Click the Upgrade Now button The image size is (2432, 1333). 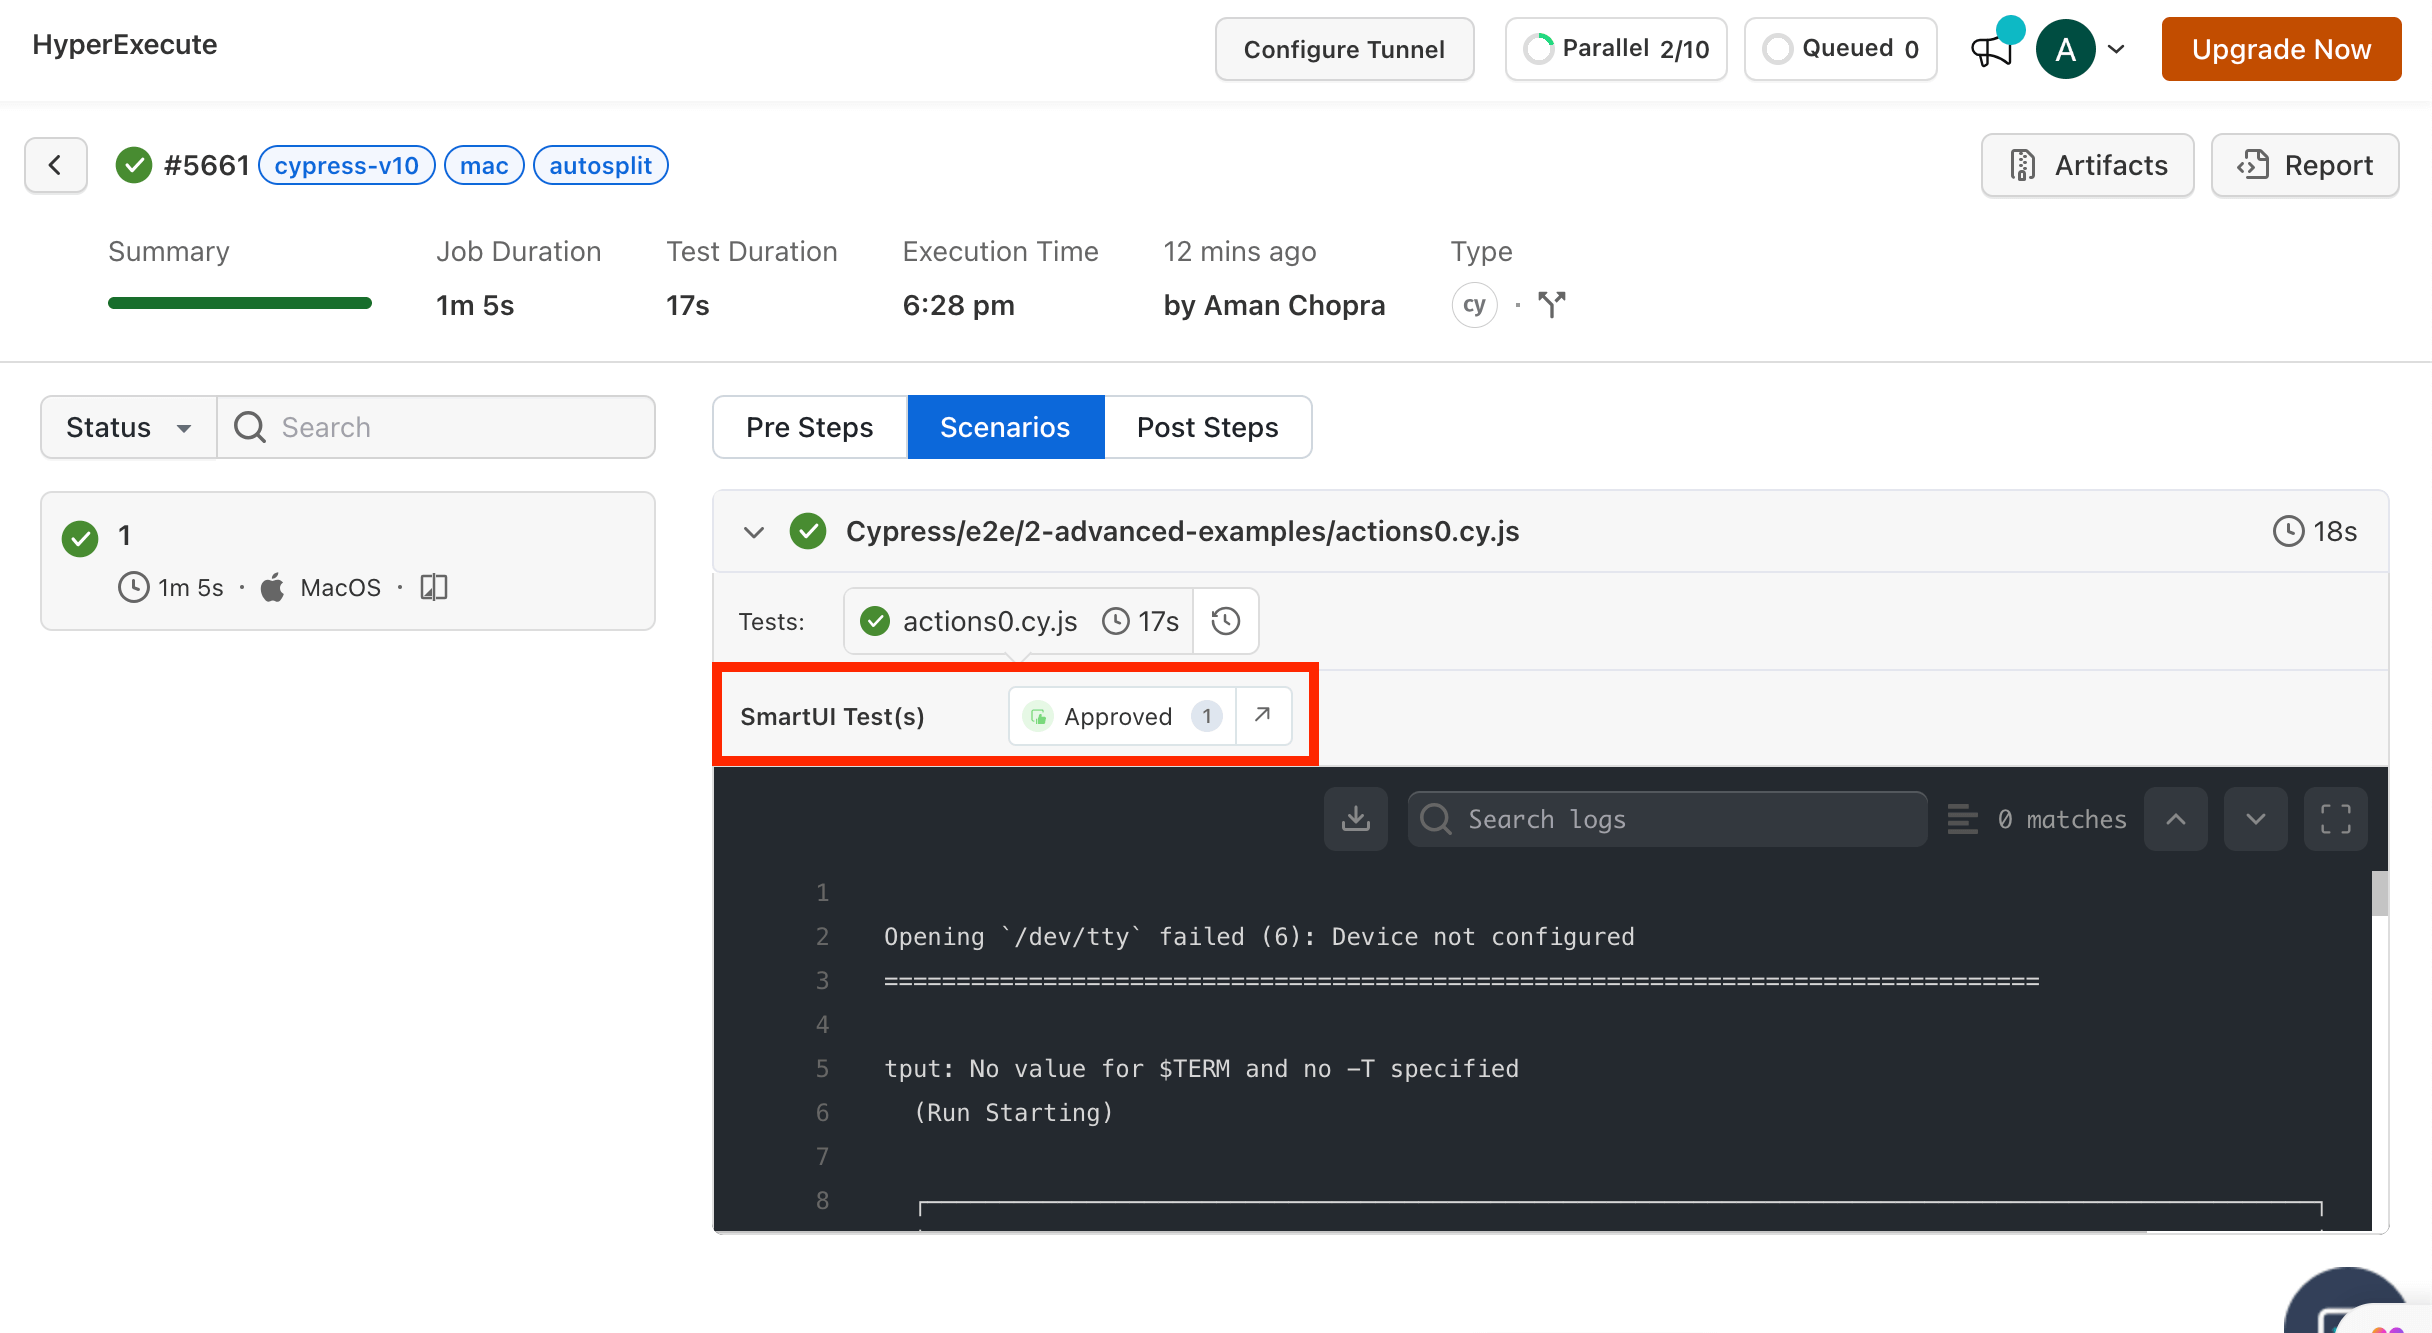coord(2280,49)
